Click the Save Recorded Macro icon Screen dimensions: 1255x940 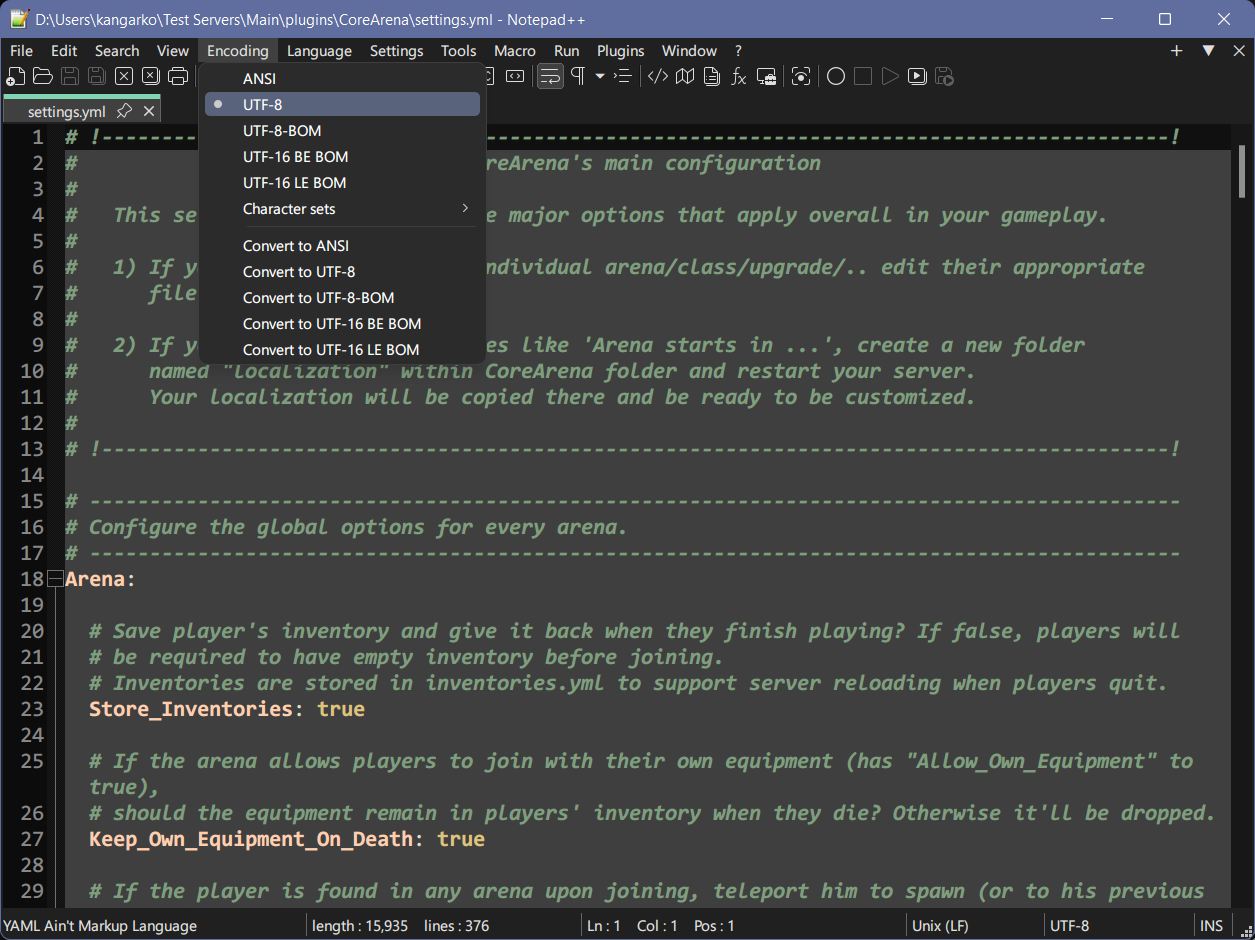(x=944, y=76)
